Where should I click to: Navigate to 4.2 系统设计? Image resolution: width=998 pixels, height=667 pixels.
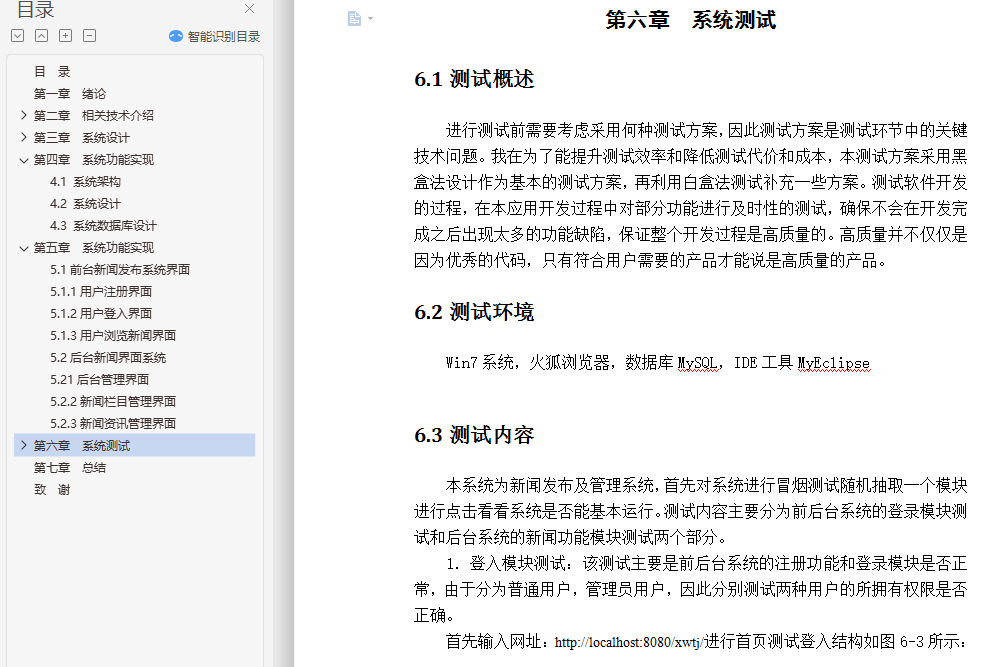[x=85, y=204]
